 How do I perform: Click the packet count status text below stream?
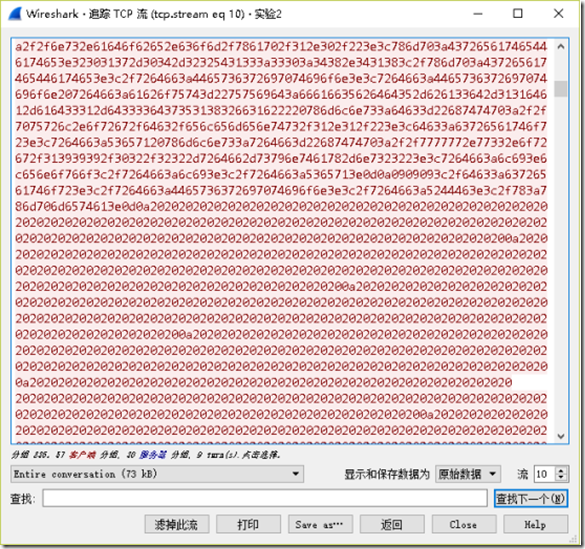(x=146, y=455)
